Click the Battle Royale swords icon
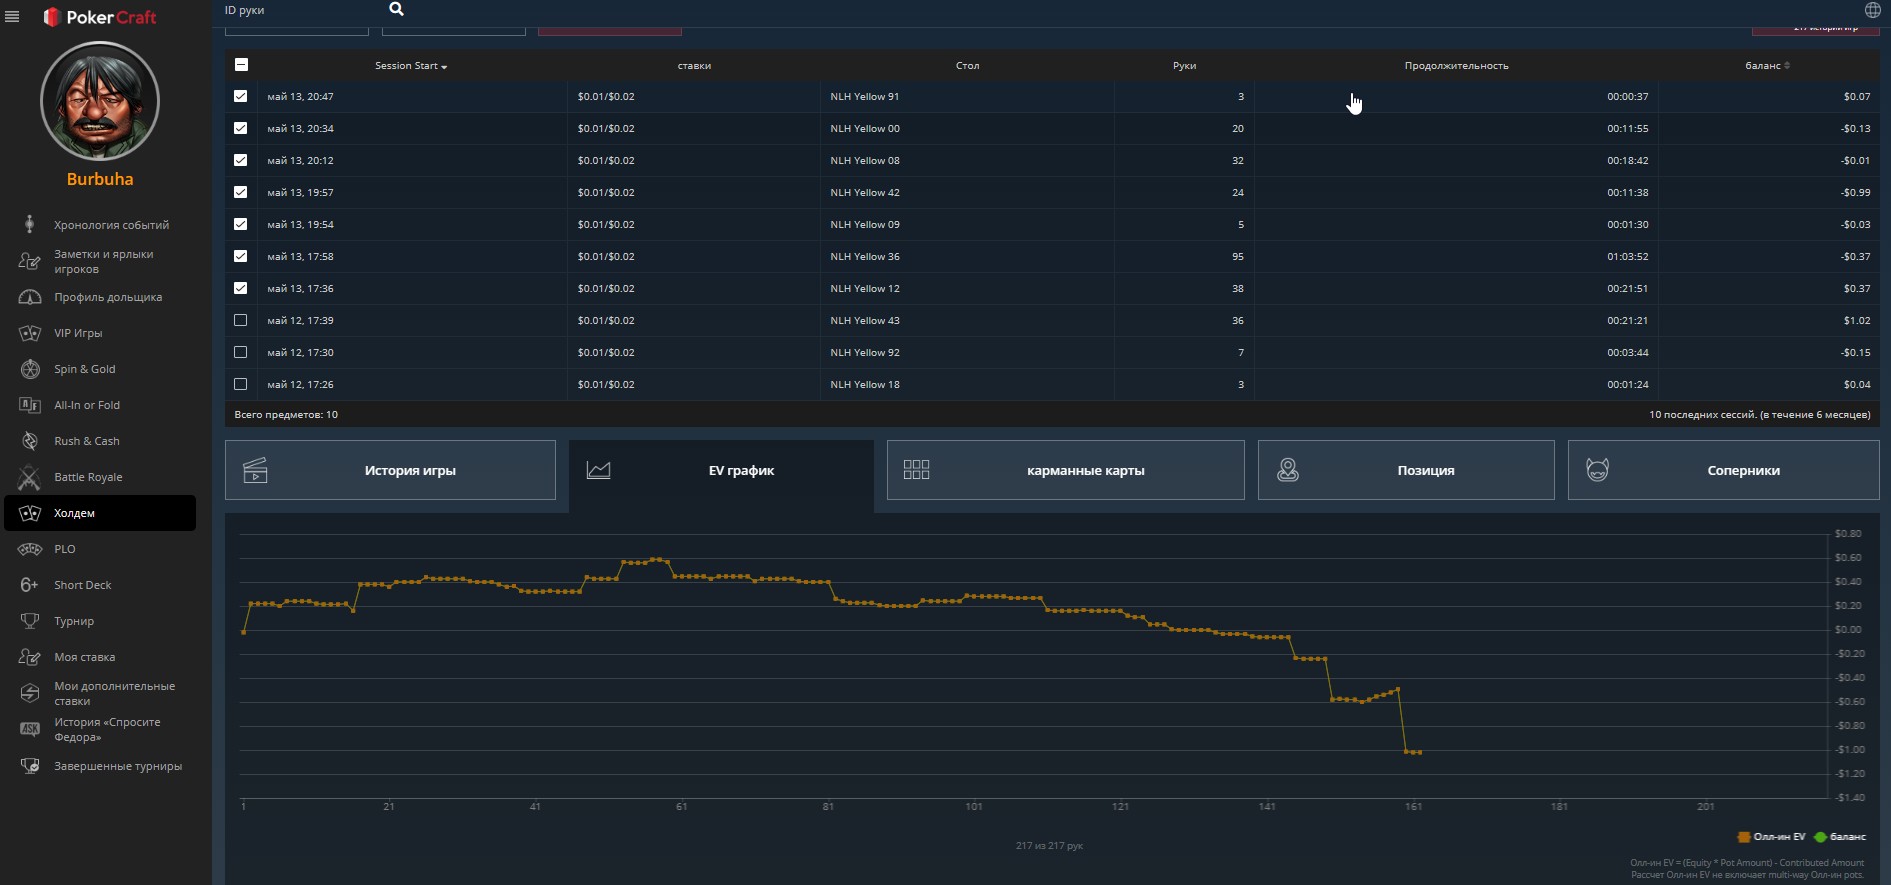This screenshot has height=885, width=1891. tap(30, 477)
